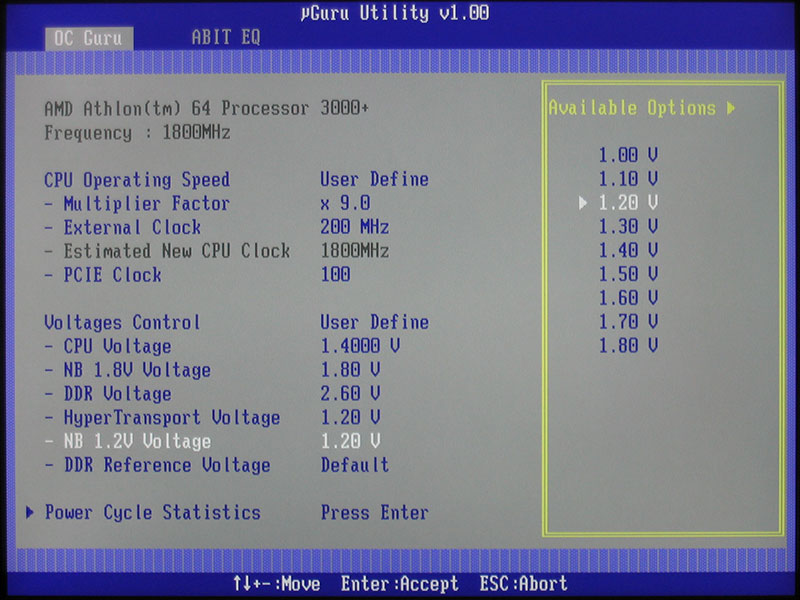Click the Available Options heading

633,108
